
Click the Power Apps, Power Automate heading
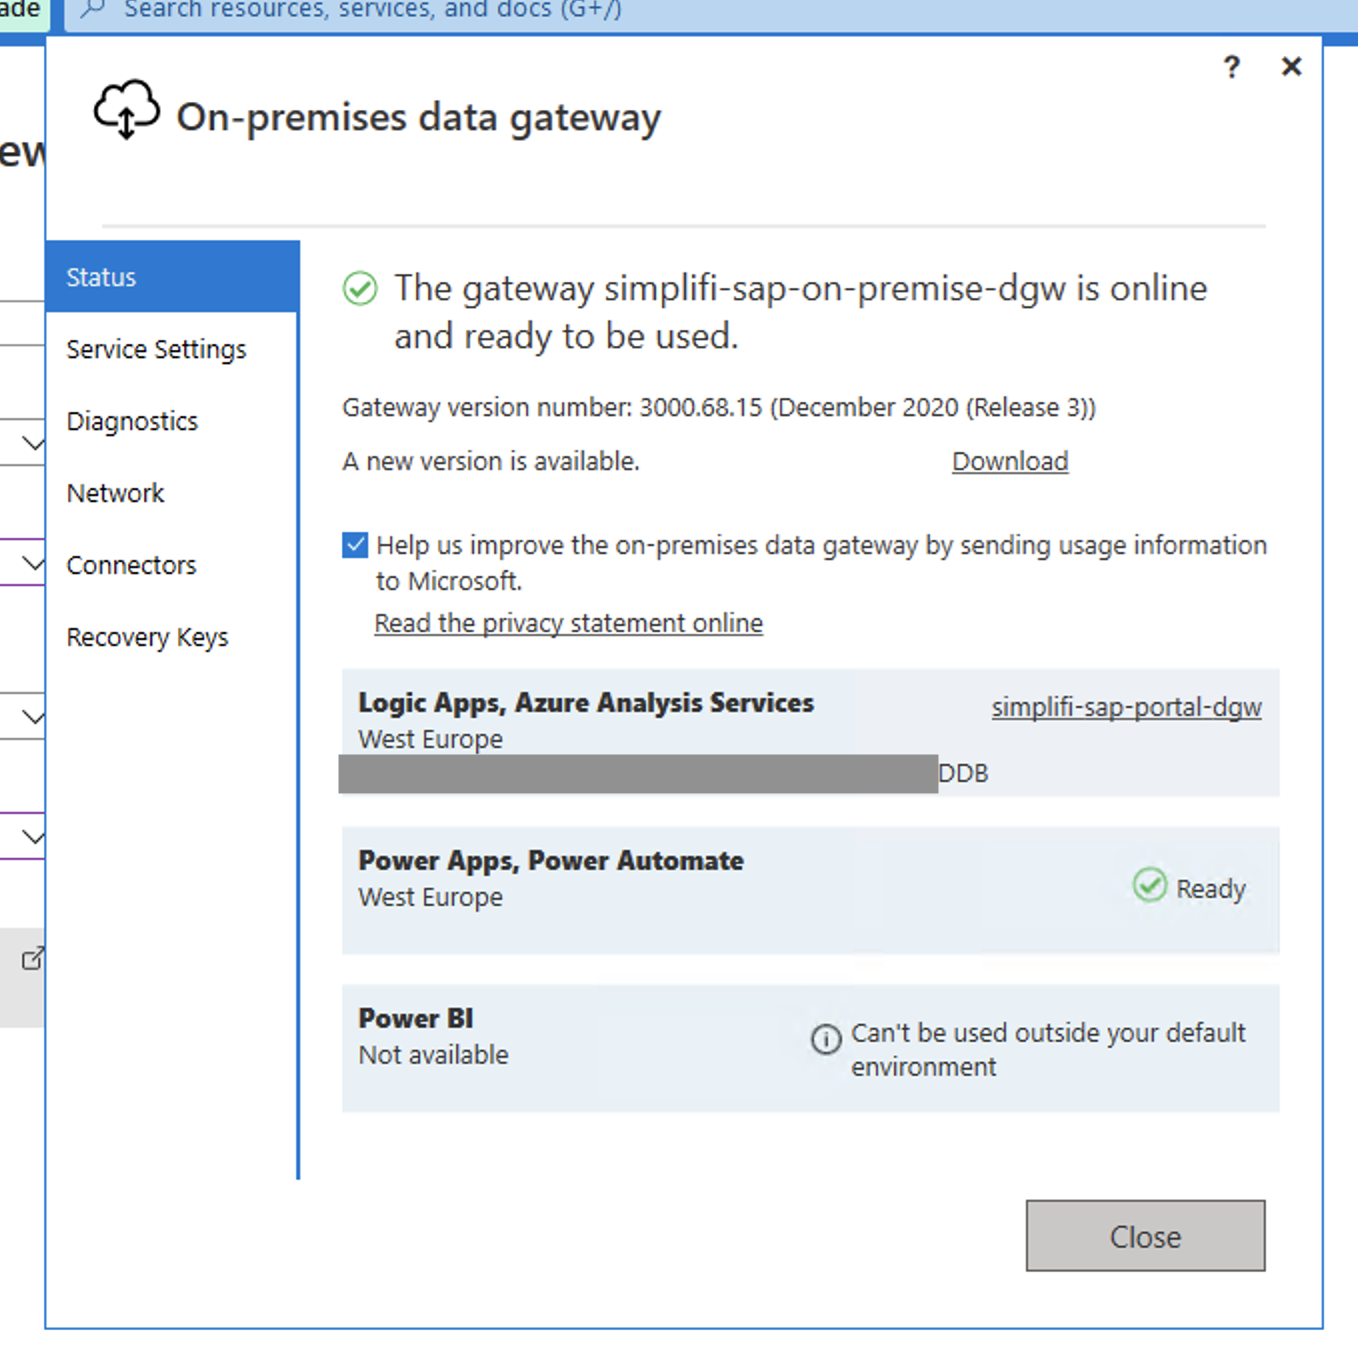point(551,861)
